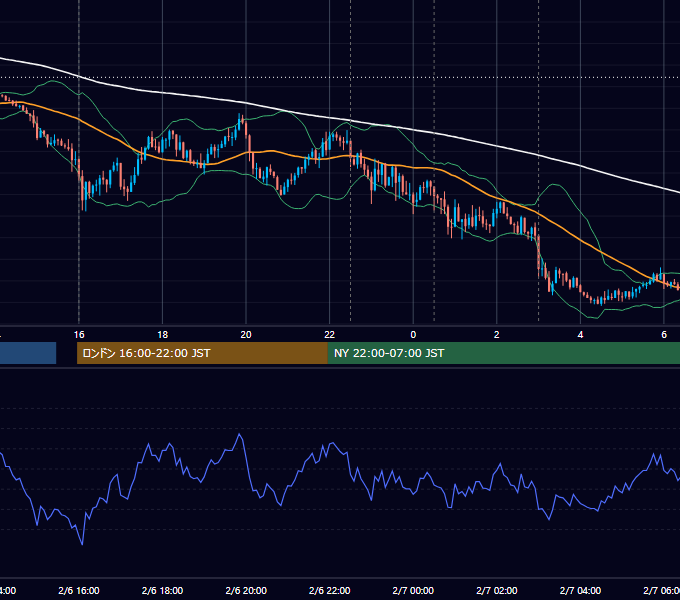Click the 2/6 16:00 label on the lower axis
The image size is (680, 600).
coord(79,590)
